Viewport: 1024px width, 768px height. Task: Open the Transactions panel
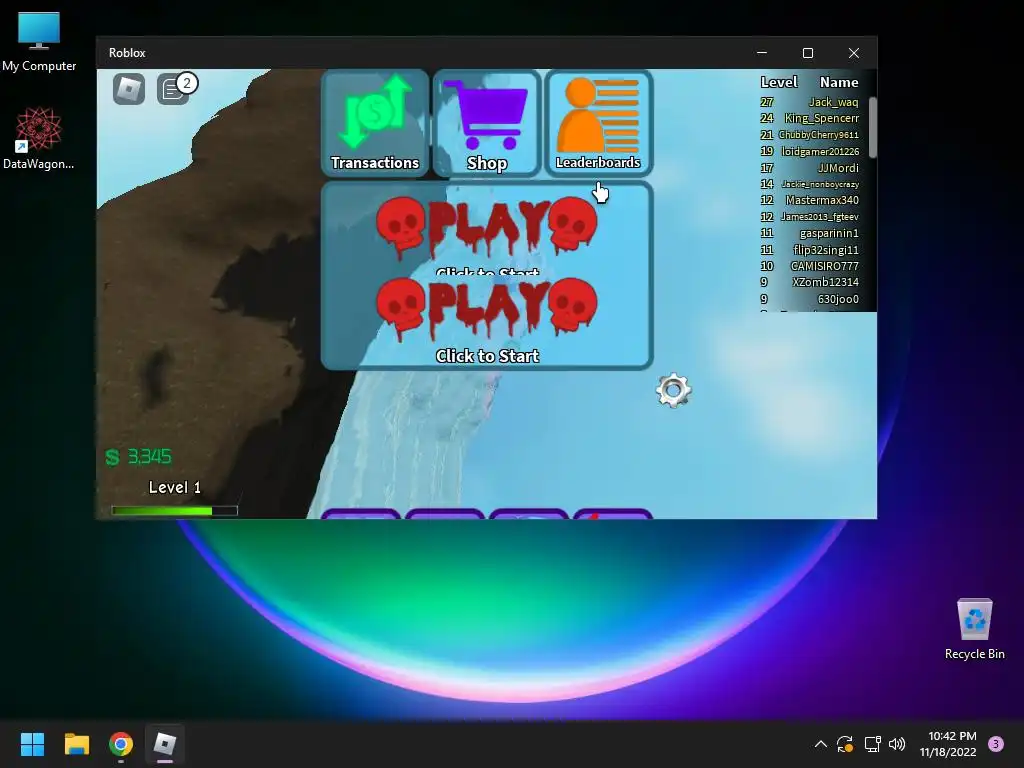coord(375,123)
